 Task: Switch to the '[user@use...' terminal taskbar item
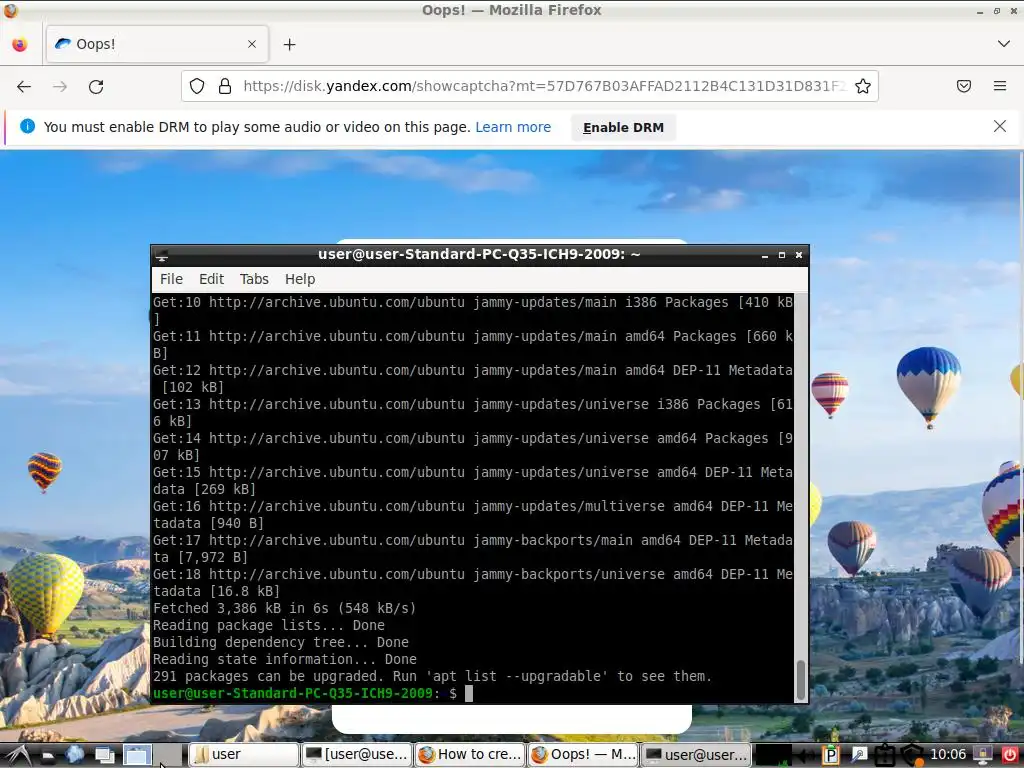coord(357,754)
